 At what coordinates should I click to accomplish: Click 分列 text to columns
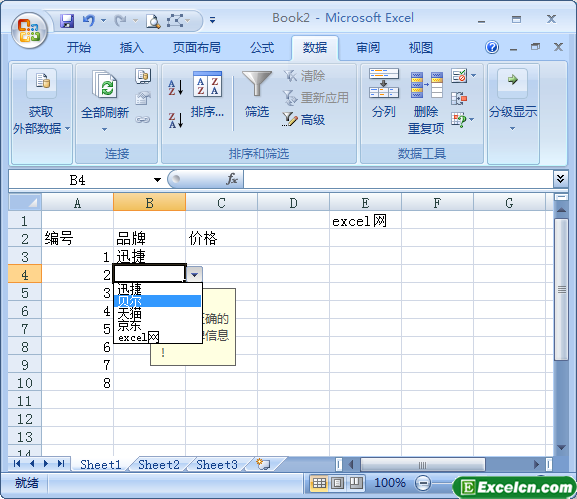383,94
